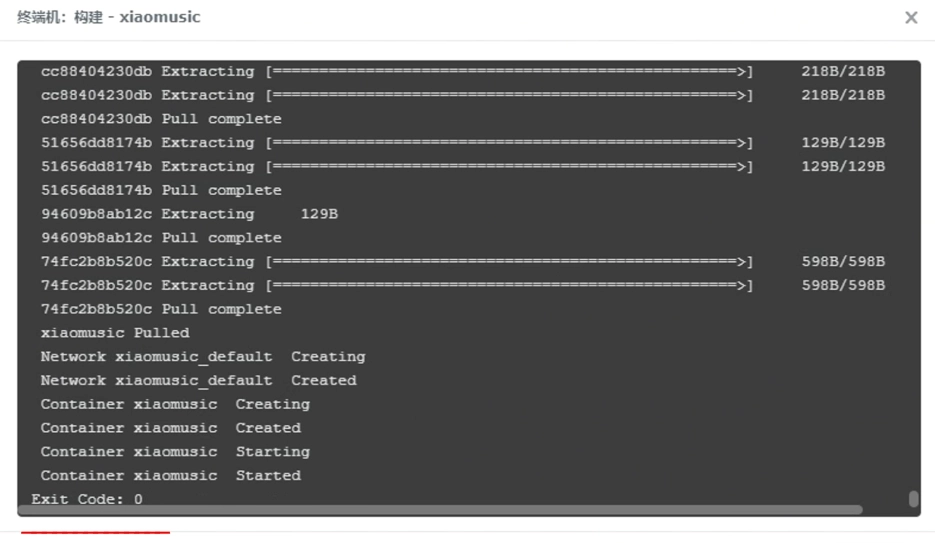Click the xiaomusic Pulled line
This screenshot has height=543, width=935.
point(115,333)
